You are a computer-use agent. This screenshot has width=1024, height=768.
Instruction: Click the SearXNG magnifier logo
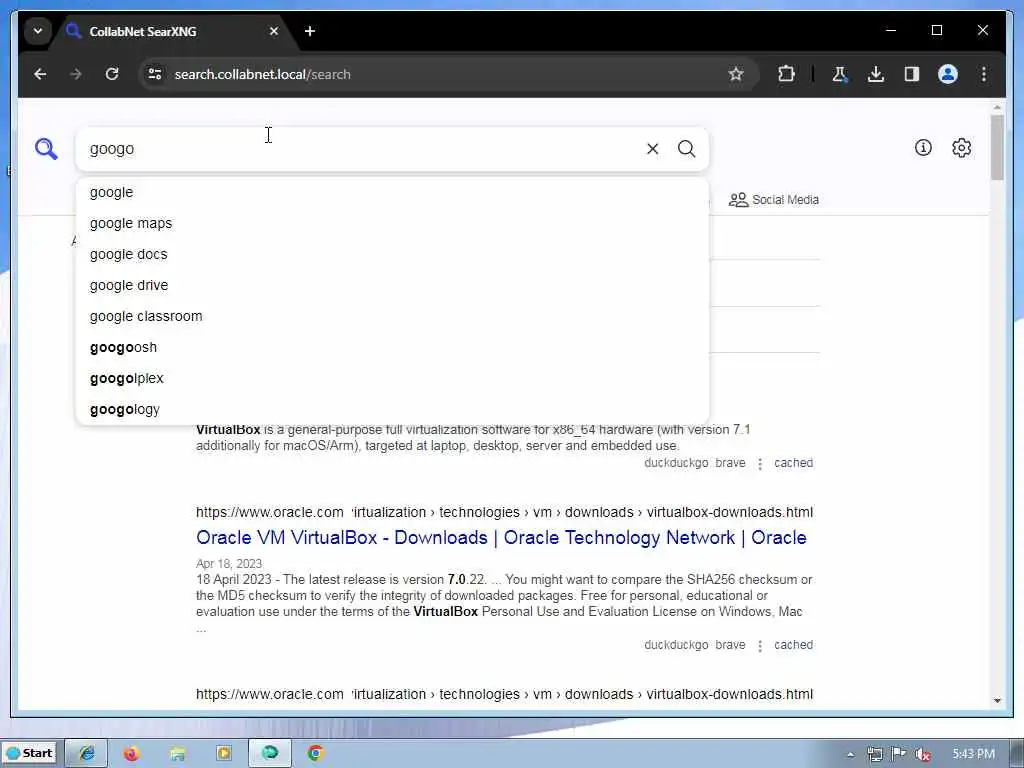click(x=46, y=149)
